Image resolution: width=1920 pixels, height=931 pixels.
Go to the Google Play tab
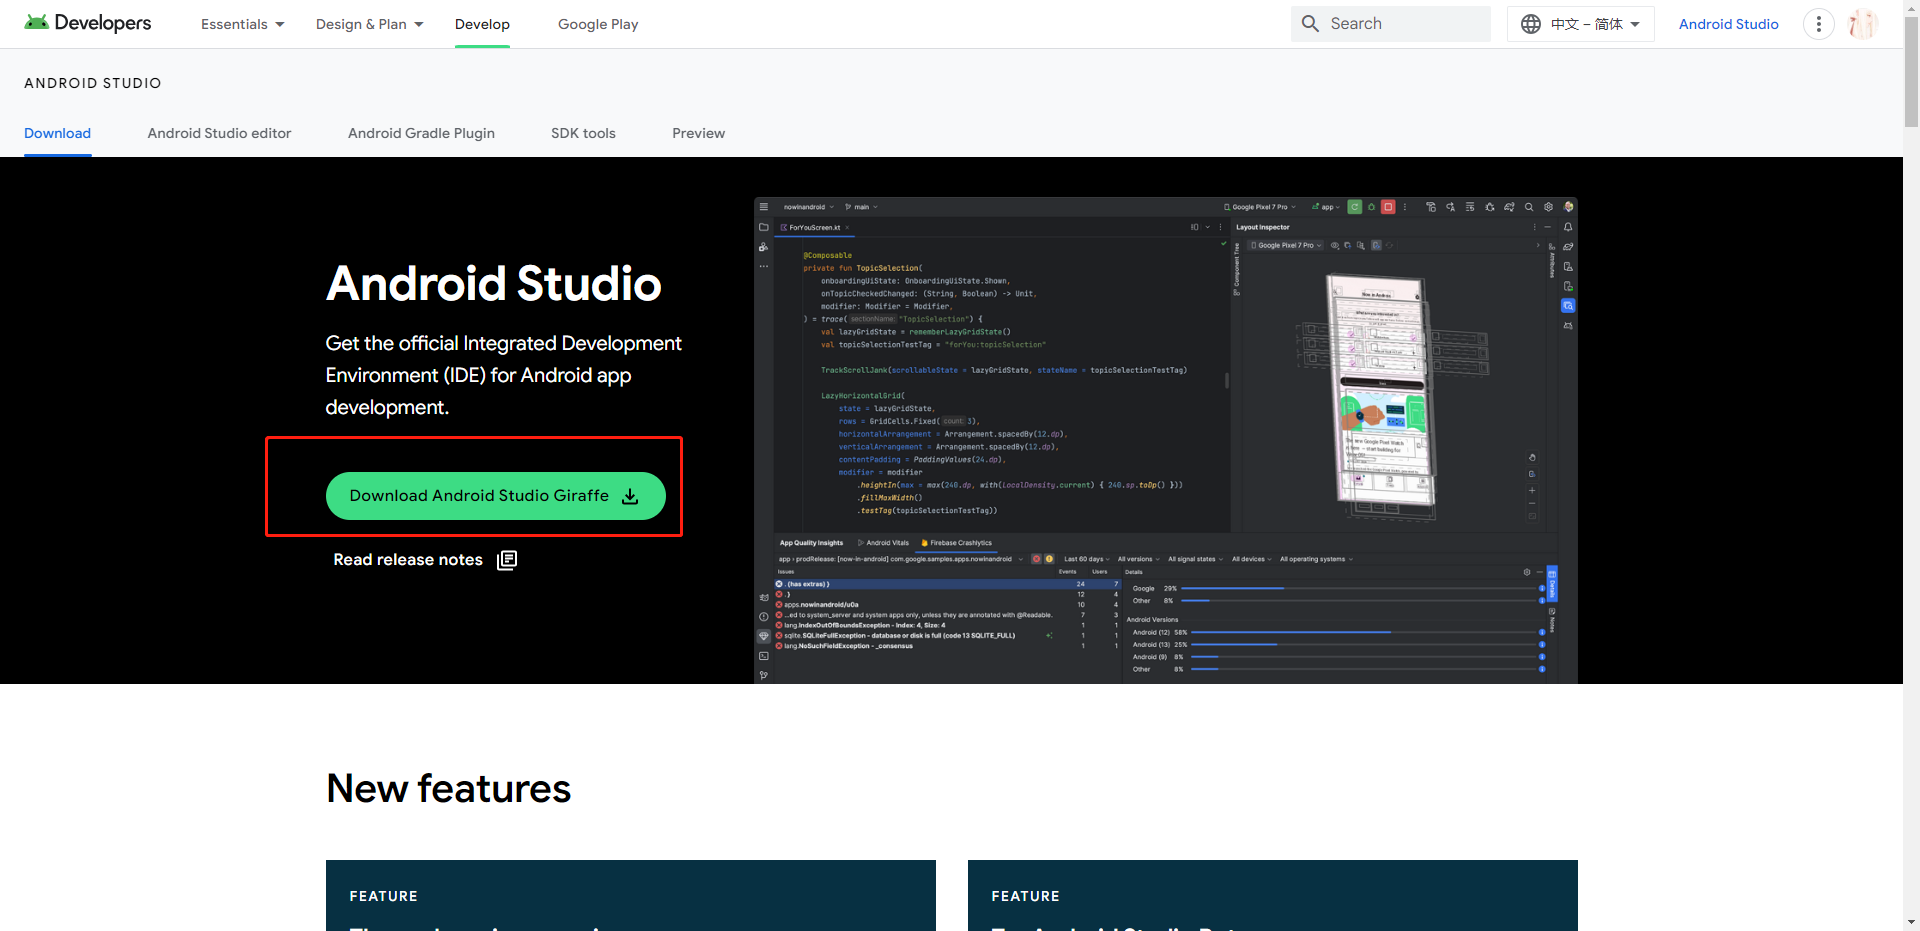pyautogui.click(x=598, y=24)
